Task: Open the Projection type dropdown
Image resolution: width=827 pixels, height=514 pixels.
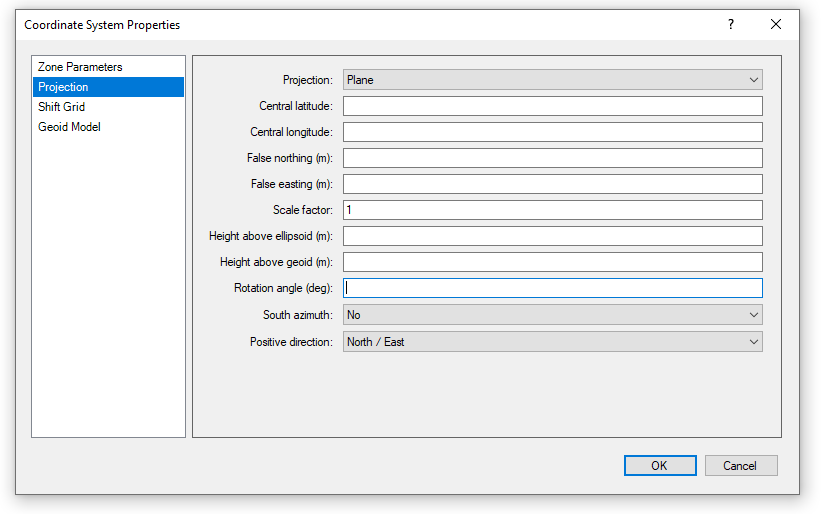Action: (x=552, y=80)
